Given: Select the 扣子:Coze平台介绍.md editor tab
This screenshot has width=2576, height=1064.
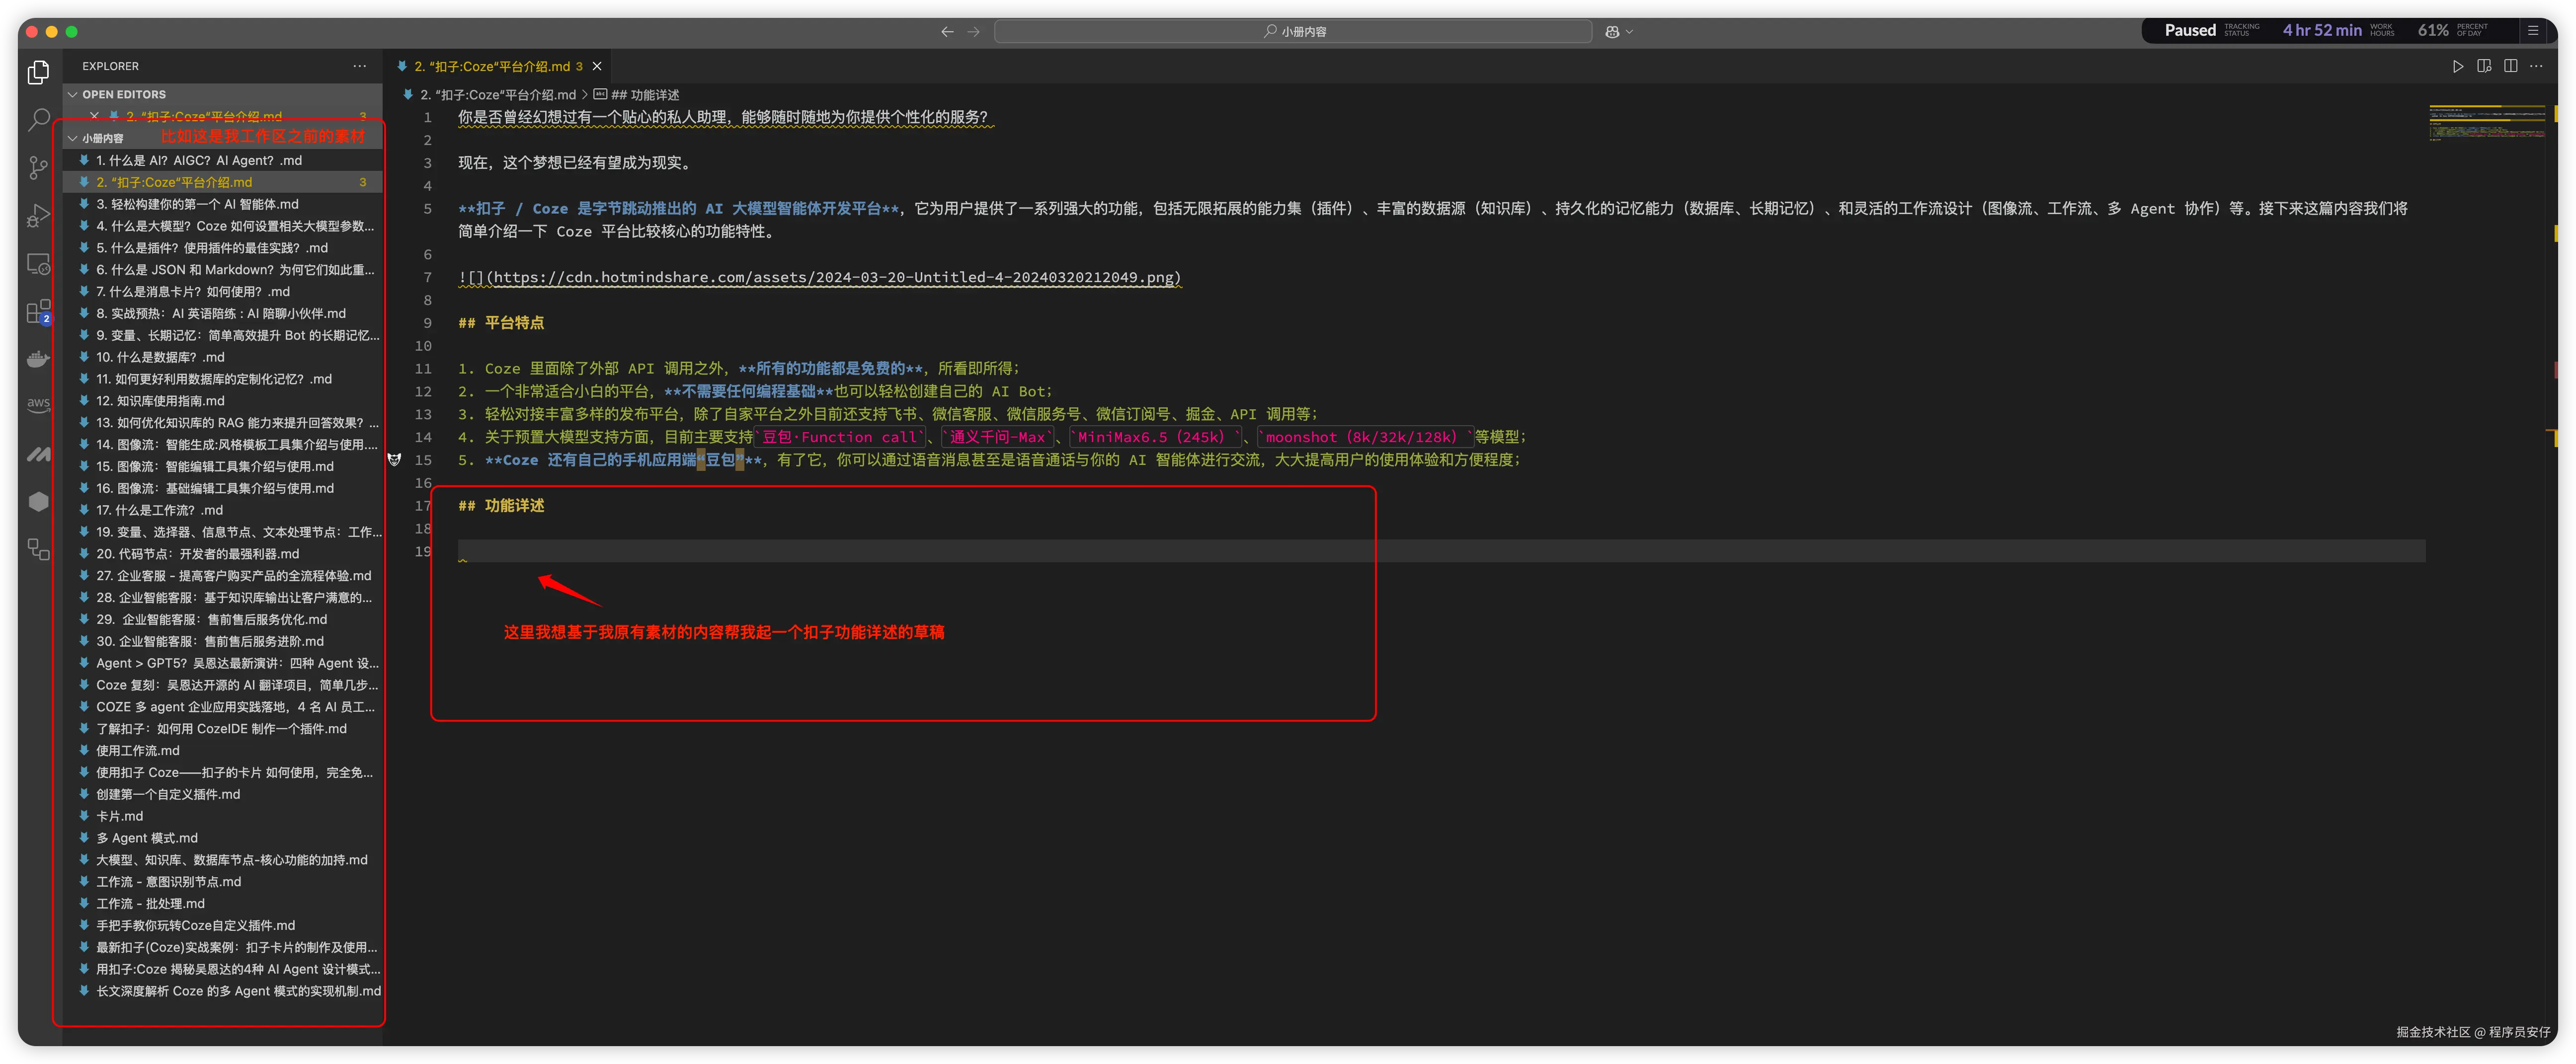Looking at the screenshot, I should [x=492, y=66].
